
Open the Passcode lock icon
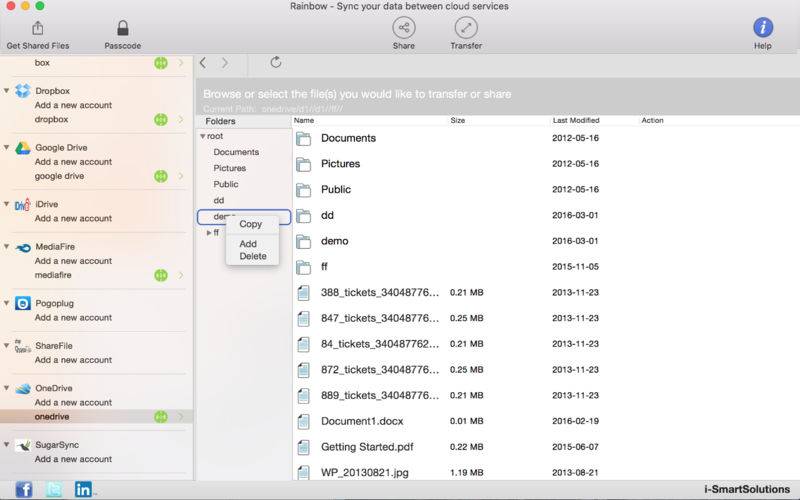point(122,28)
